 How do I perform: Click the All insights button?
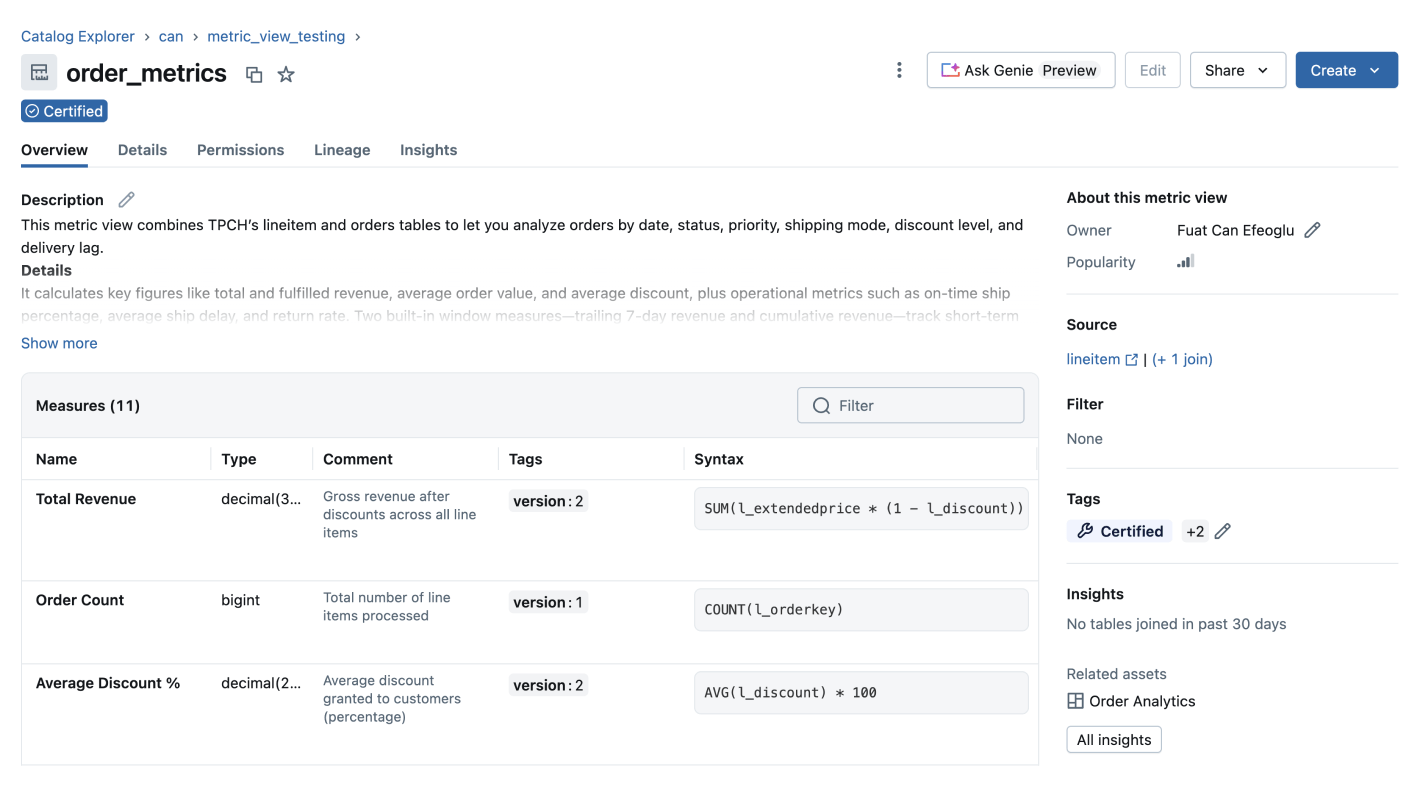tap(1113, 740)
